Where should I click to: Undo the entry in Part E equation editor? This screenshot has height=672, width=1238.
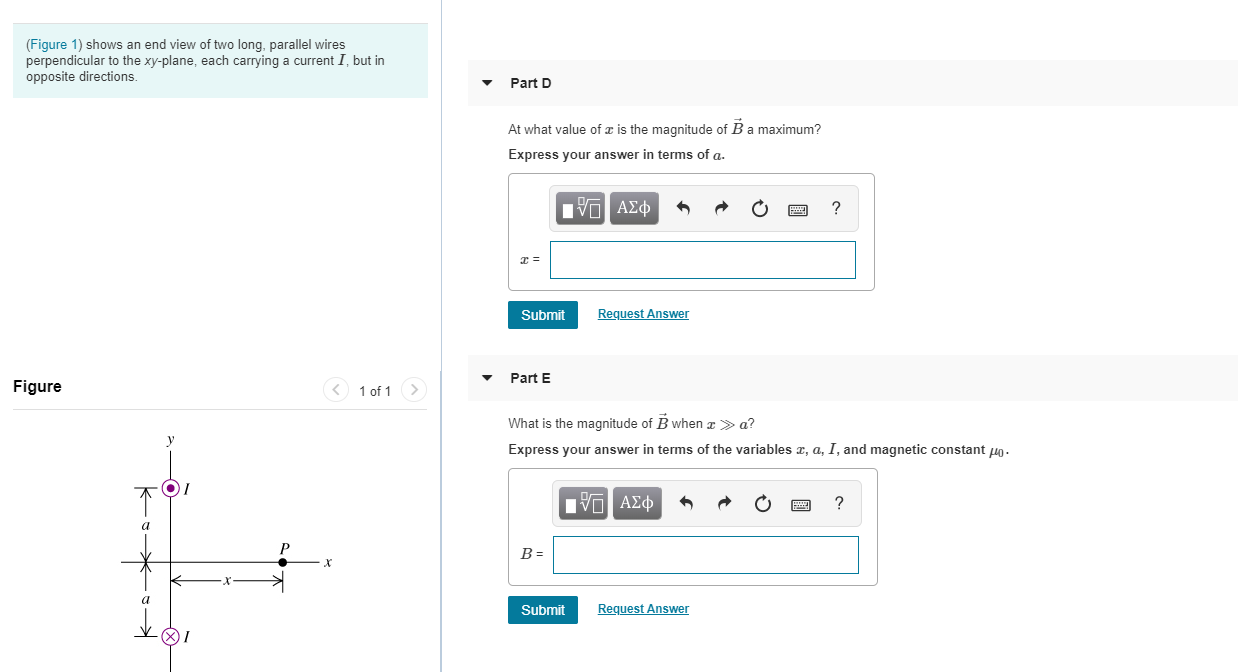click(x=685, y=503)
